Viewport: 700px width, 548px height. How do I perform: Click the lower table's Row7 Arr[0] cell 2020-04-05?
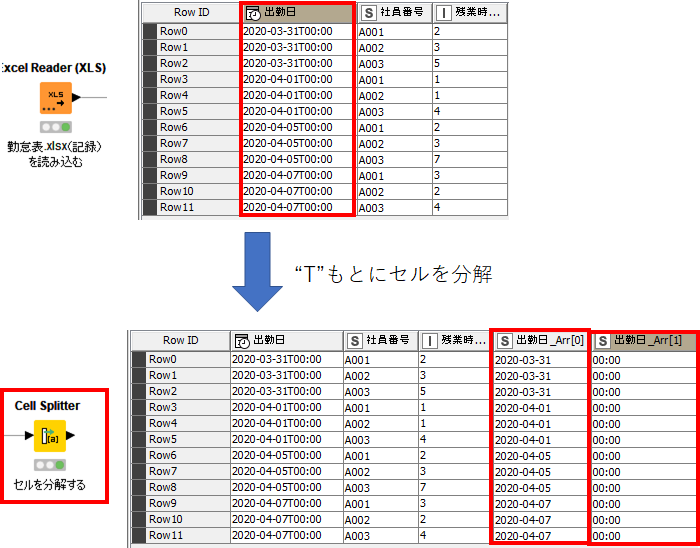tap(540, 472)
